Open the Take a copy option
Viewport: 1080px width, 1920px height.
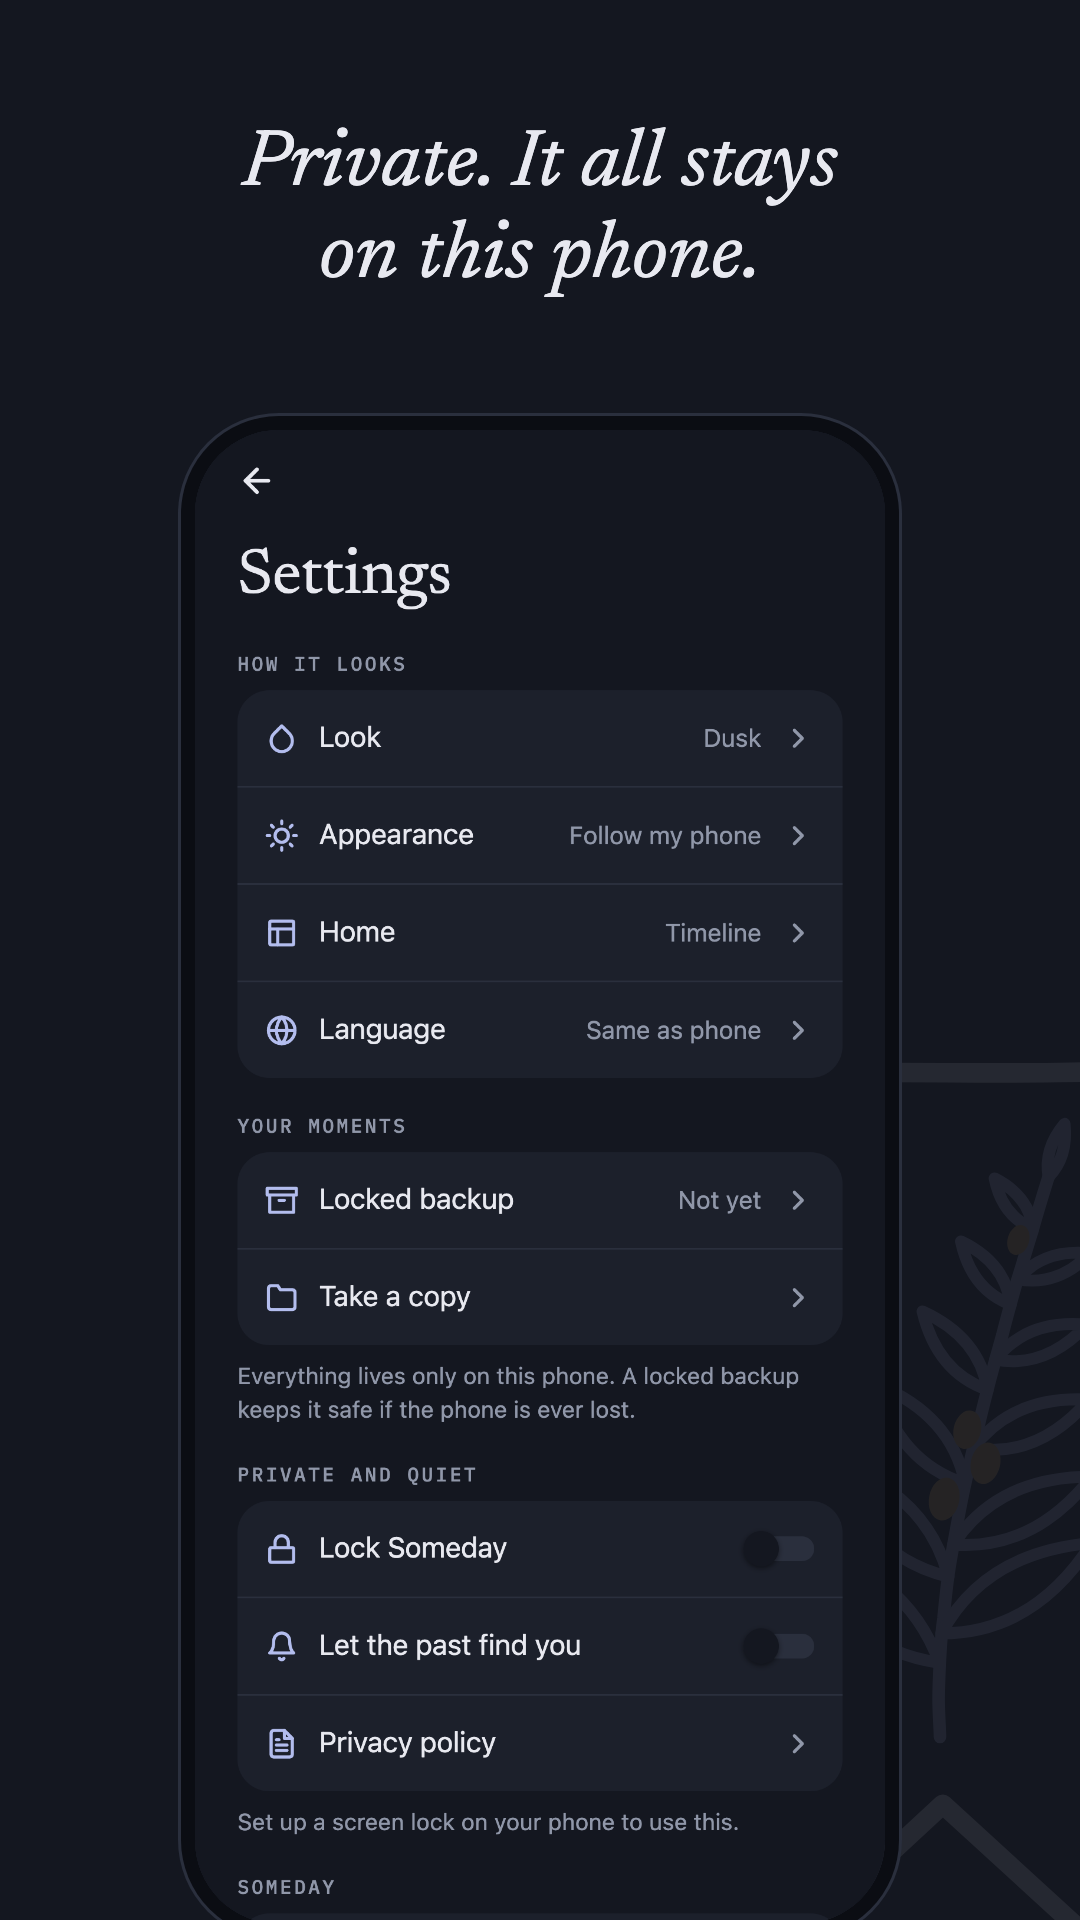(540, 1297)
